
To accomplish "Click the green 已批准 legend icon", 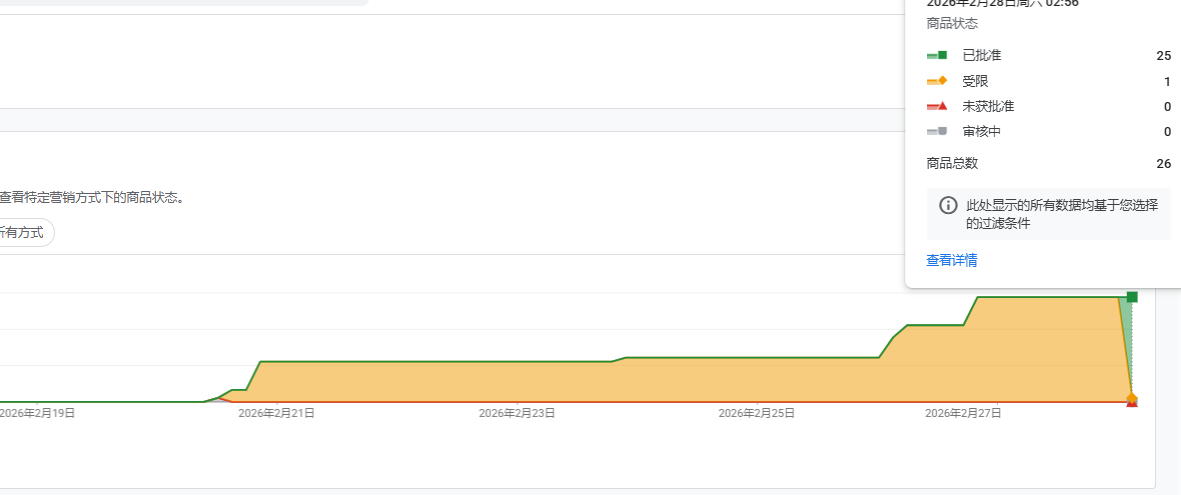I will (x=936, y=55).
